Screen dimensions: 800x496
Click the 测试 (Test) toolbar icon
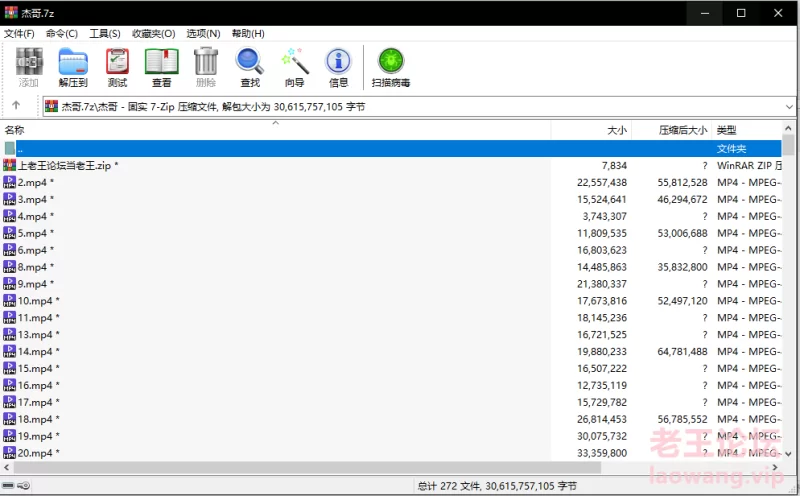[x=117, y=61]
